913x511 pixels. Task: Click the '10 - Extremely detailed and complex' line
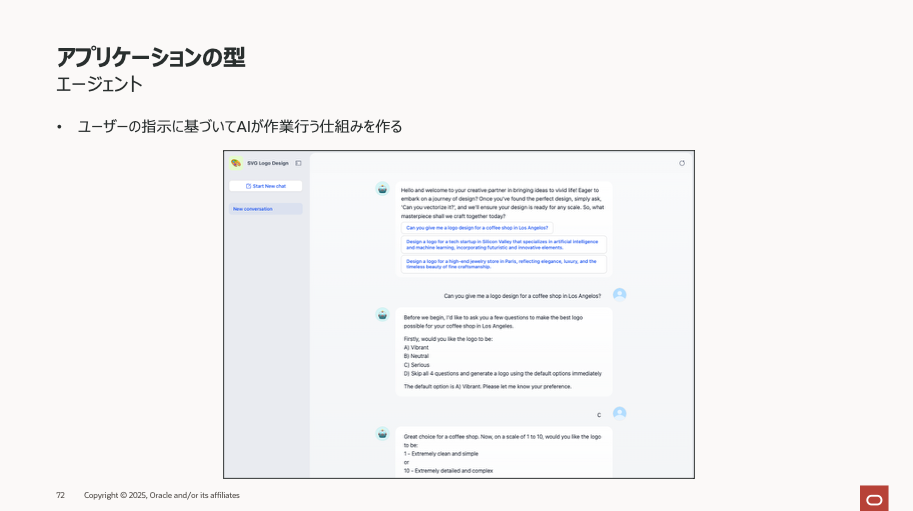(x=448, y=471)
